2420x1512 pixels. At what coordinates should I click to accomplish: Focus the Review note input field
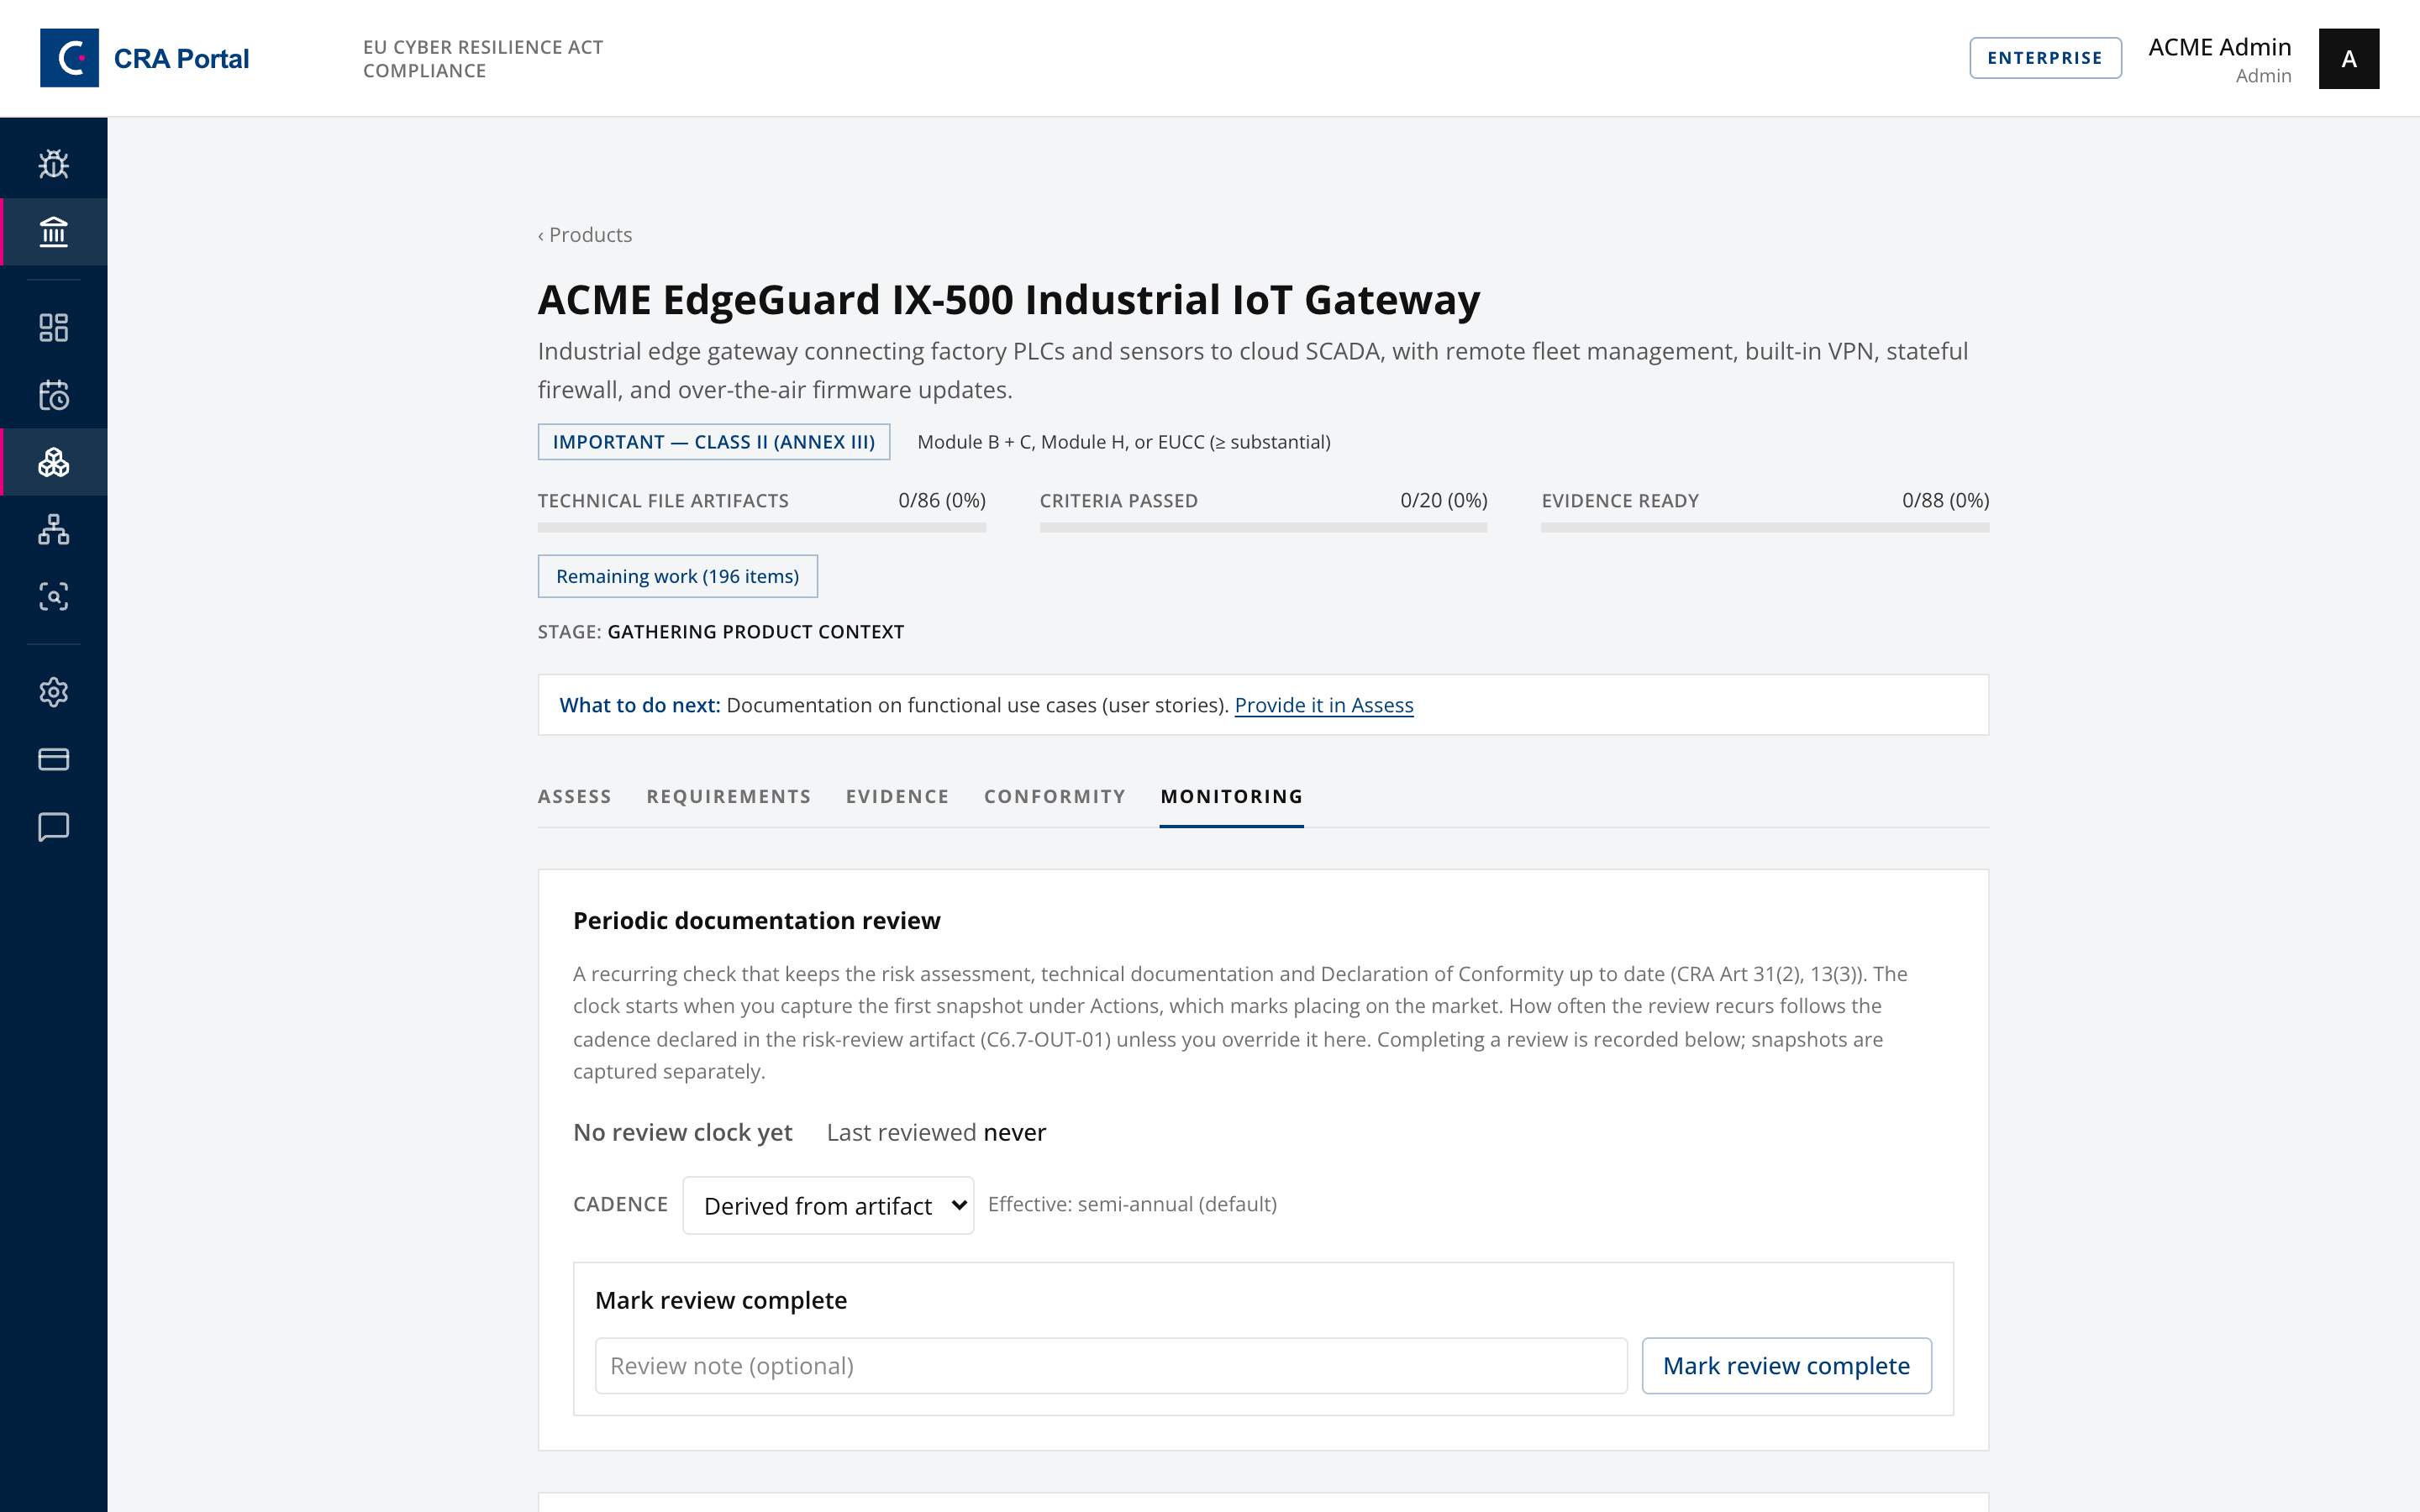(x=1111, y=1366)
